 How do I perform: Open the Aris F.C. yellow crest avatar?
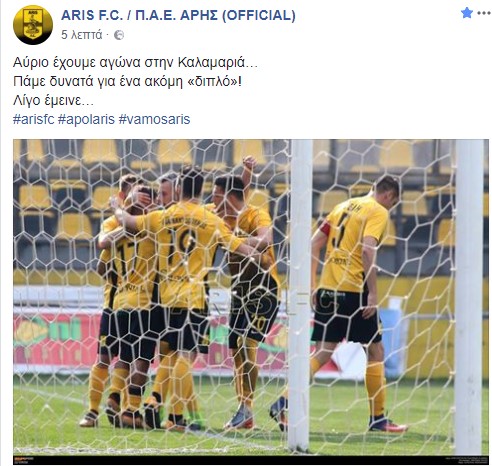click(x=33, y=25)
